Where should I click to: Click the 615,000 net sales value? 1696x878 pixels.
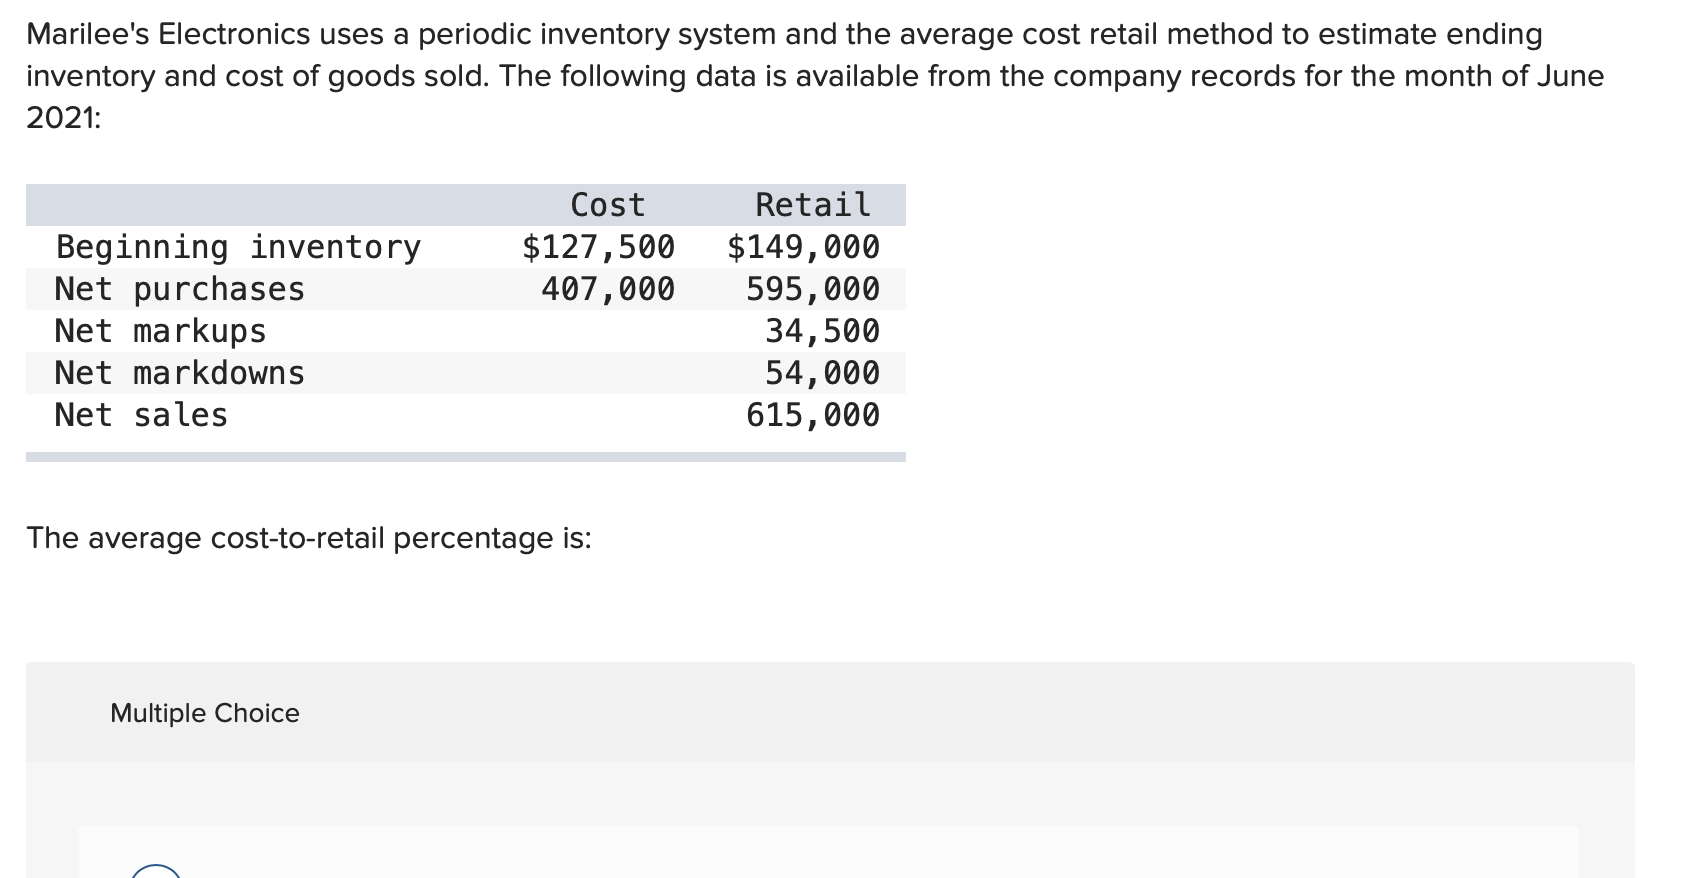(x=813, y=415)
